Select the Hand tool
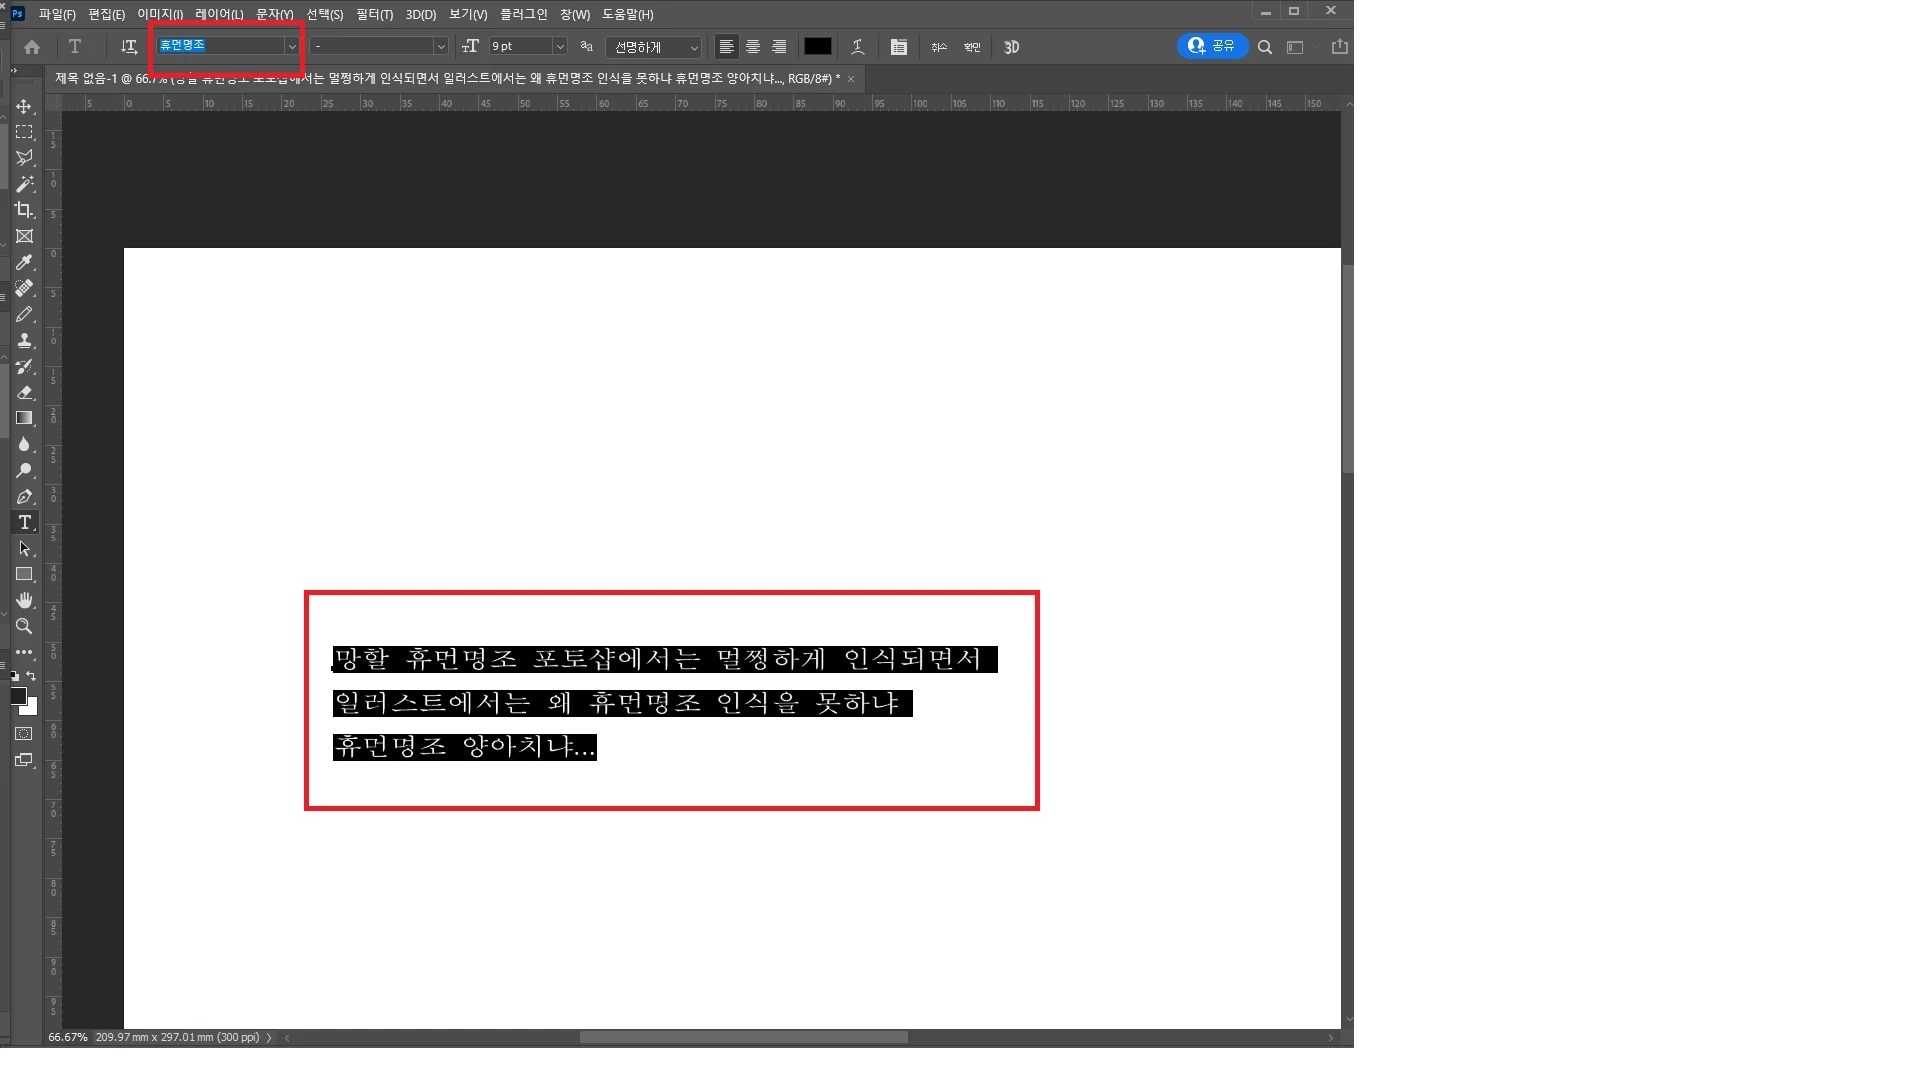 tap(24, 600)
